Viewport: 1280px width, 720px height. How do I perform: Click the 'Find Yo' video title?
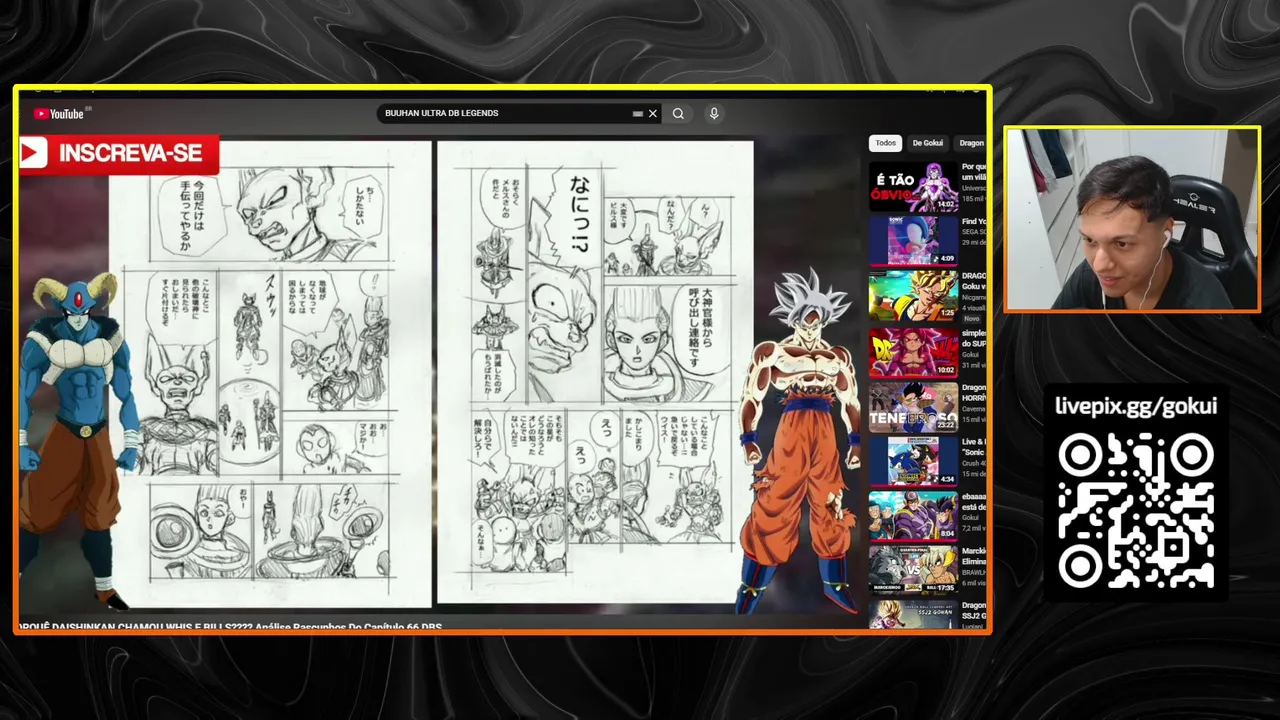click(974, 222)
